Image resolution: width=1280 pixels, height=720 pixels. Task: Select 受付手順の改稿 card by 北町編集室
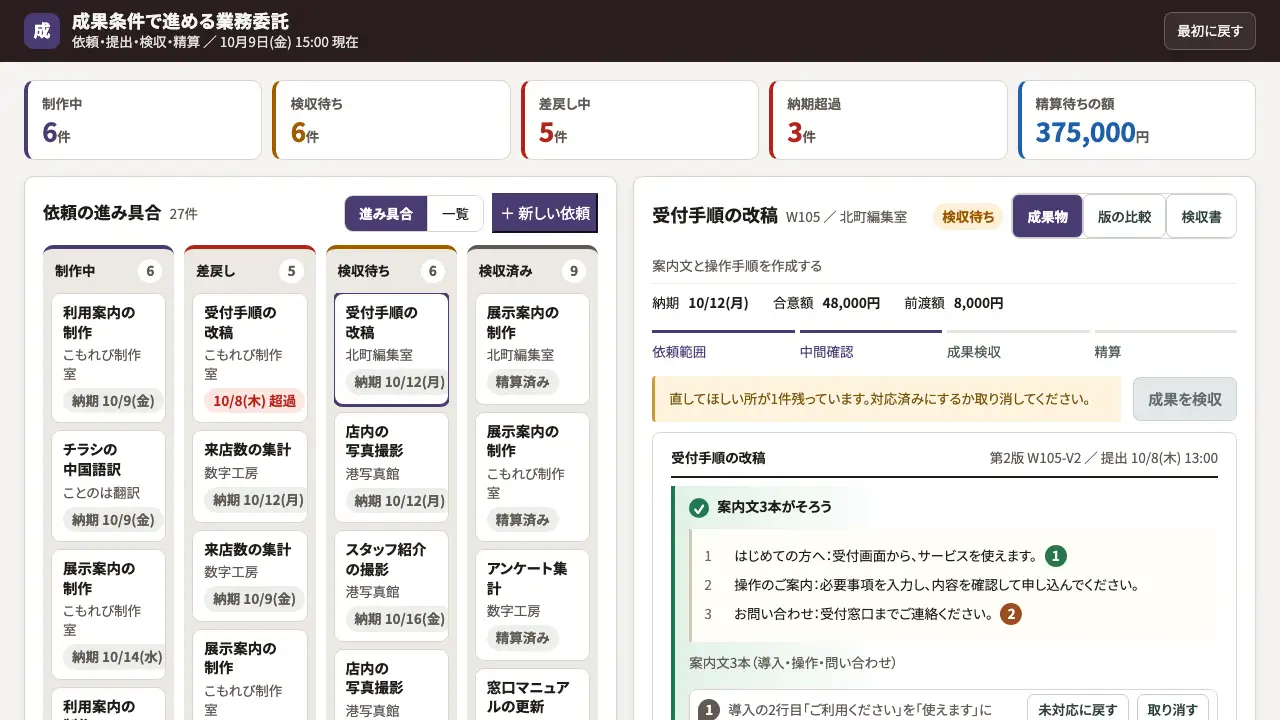391,349
